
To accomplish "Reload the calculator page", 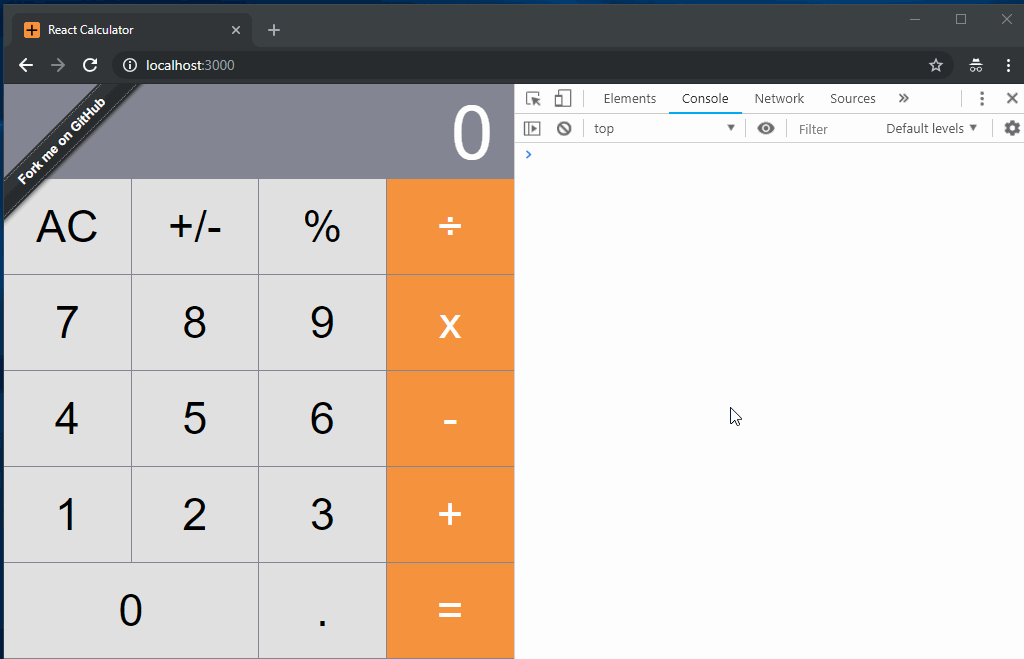I will pyautogui.click(x=90, y=65).
